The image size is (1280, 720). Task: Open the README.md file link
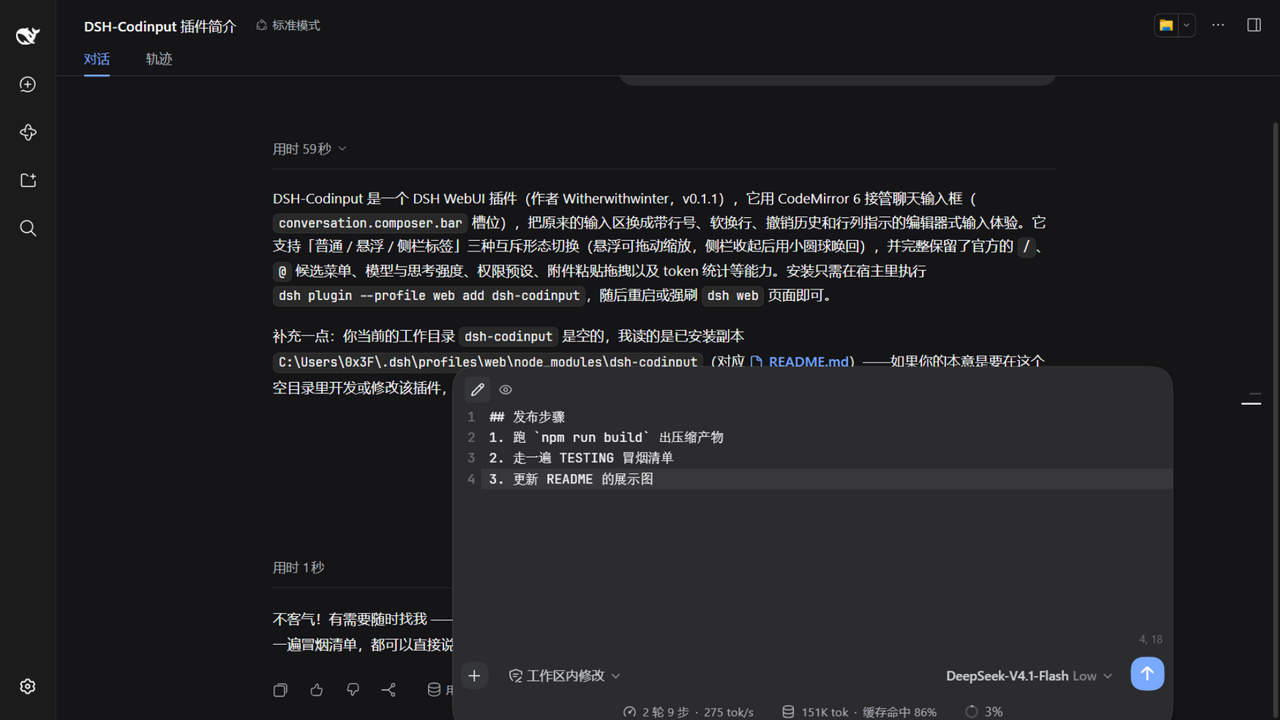(800, 362)
